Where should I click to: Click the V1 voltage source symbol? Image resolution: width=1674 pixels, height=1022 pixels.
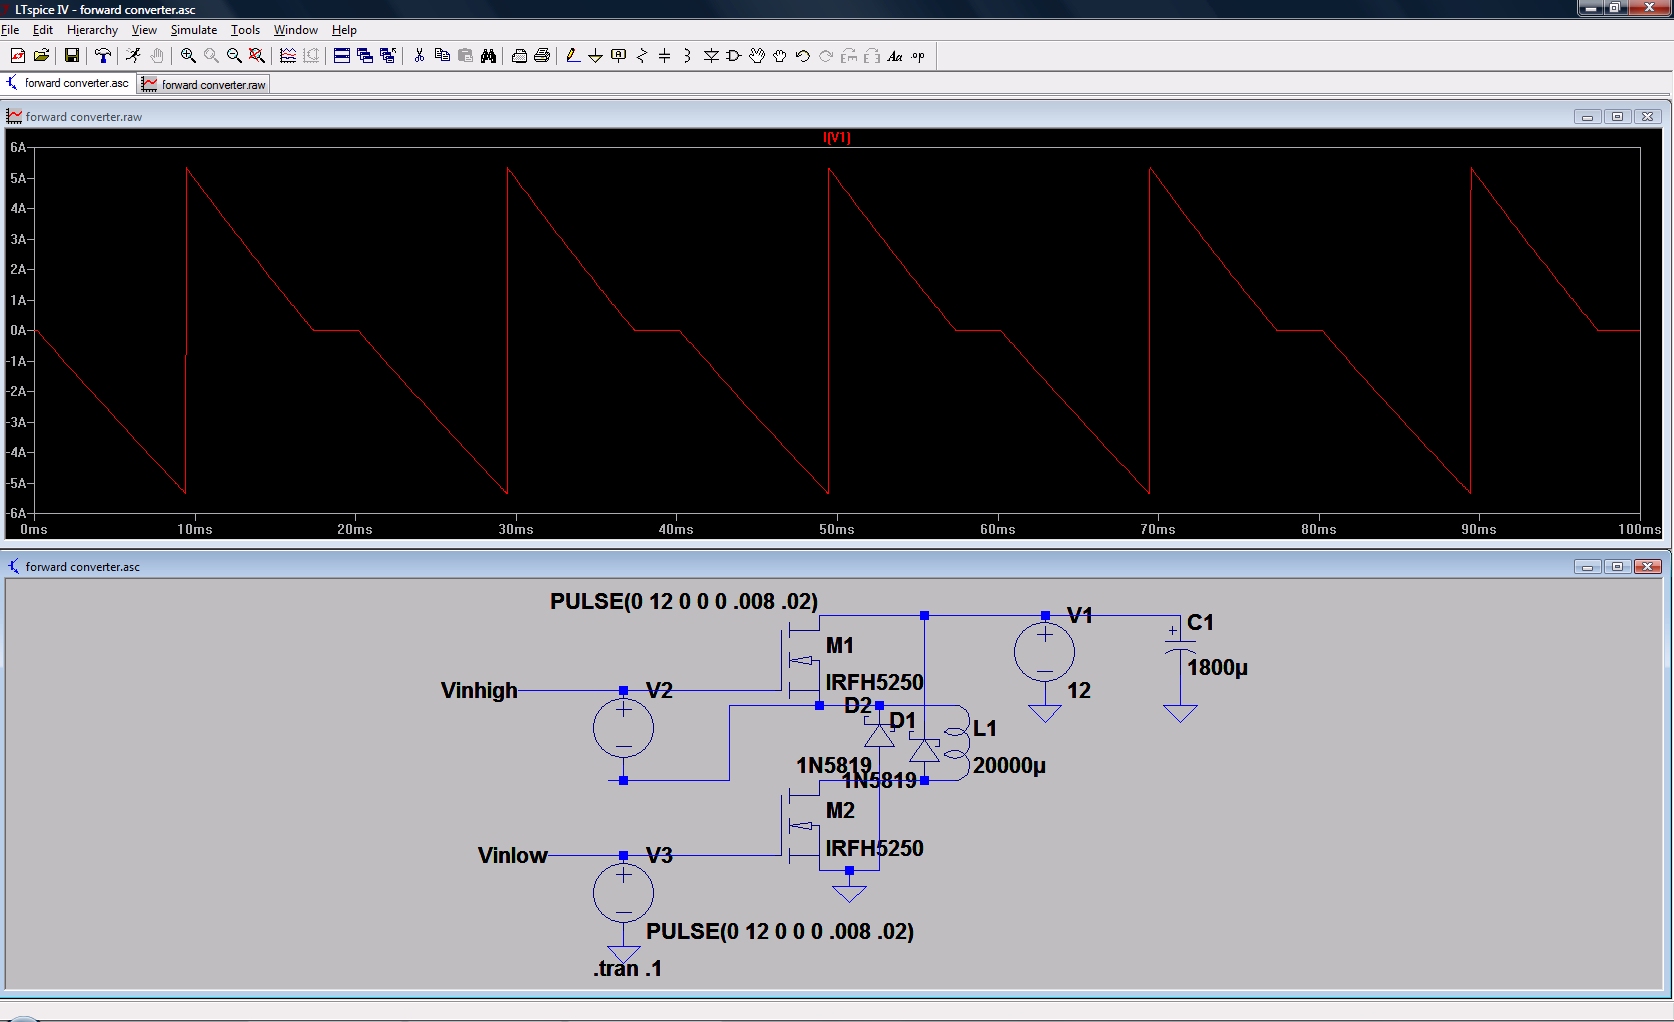point(1045,653)
